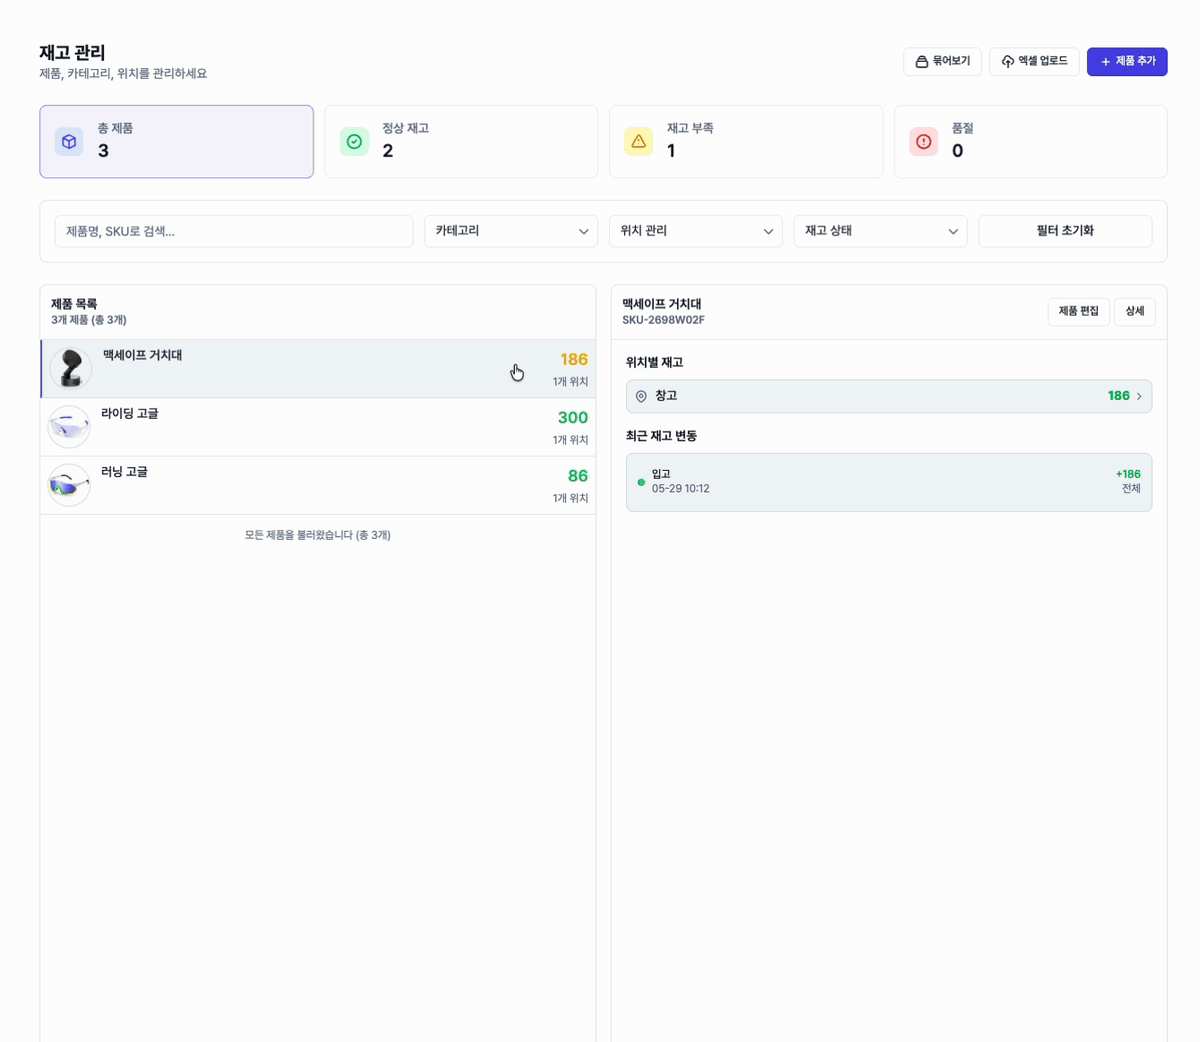This screenshot has width=1200, height=1042.
Task: Click the blue box icon in 총 제품
Action: [69, 142]
